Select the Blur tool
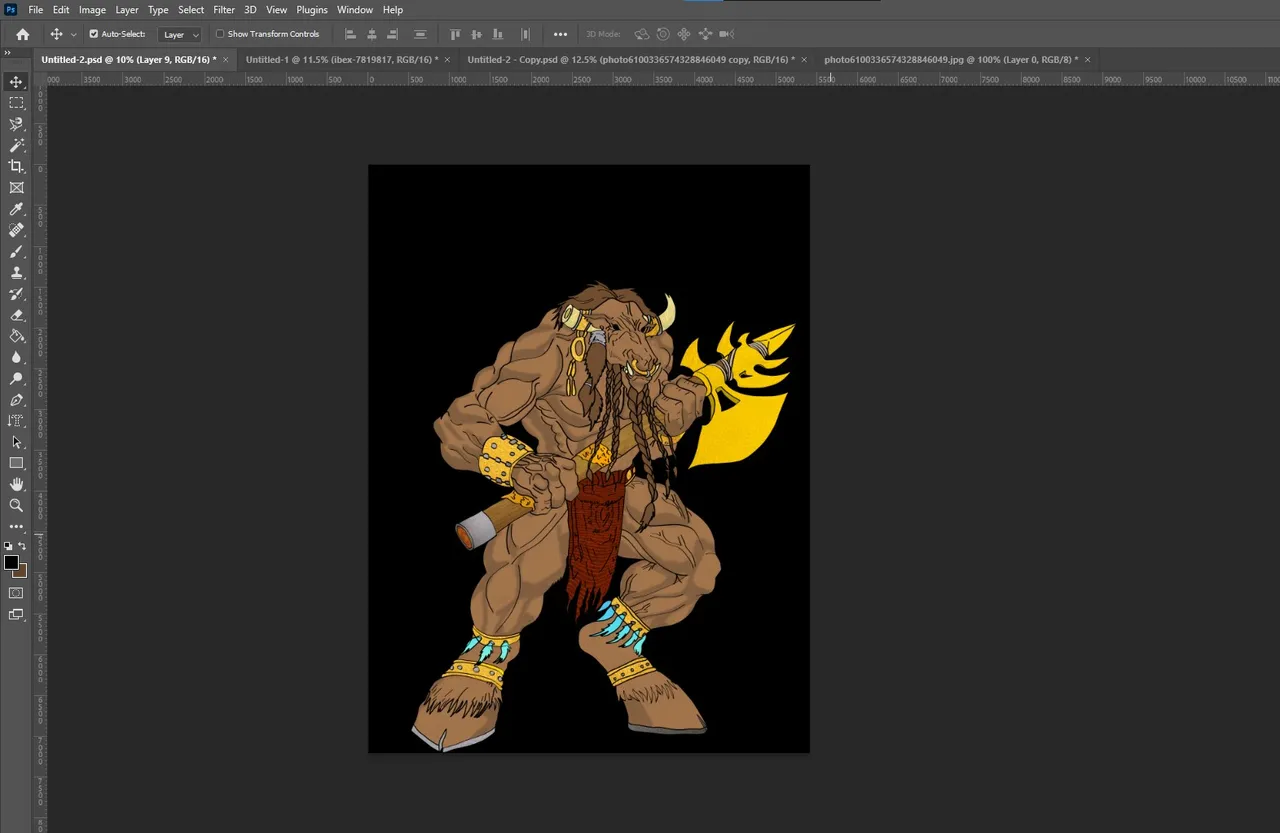 coord(16,357)
